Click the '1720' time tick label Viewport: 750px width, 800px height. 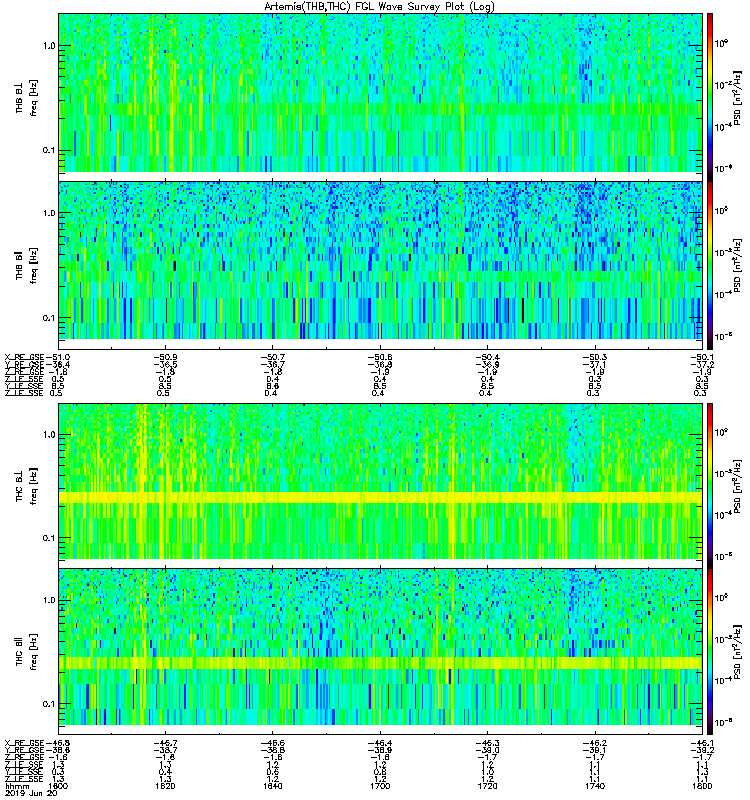click(x=487, y=786)
